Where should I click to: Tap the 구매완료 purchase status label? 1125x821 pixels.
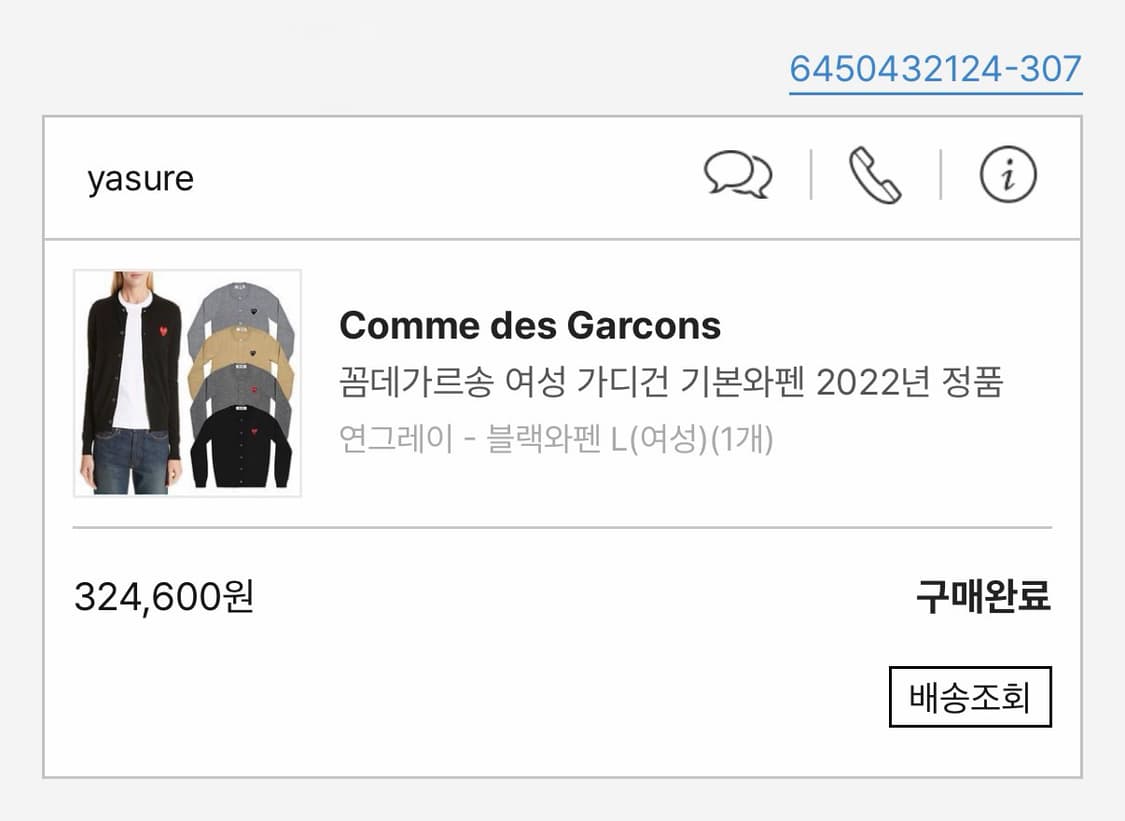[981, 598]
